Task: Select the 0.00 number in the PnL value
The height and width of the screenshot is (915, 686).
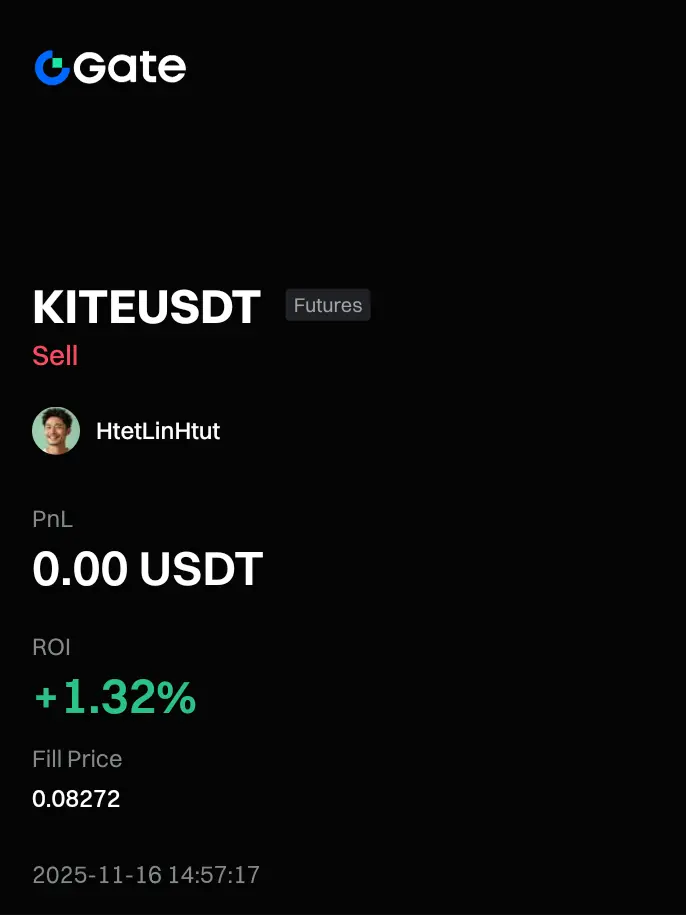Action: (x=80, y=568)
